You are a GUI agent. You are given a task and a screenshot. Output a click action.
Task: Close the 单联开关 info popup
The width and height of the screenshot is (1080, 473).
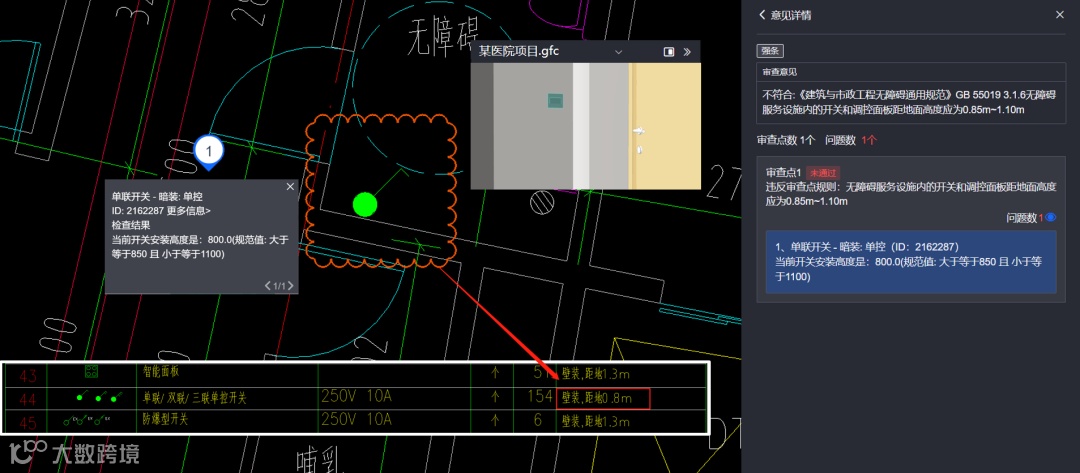click(290, 187)
